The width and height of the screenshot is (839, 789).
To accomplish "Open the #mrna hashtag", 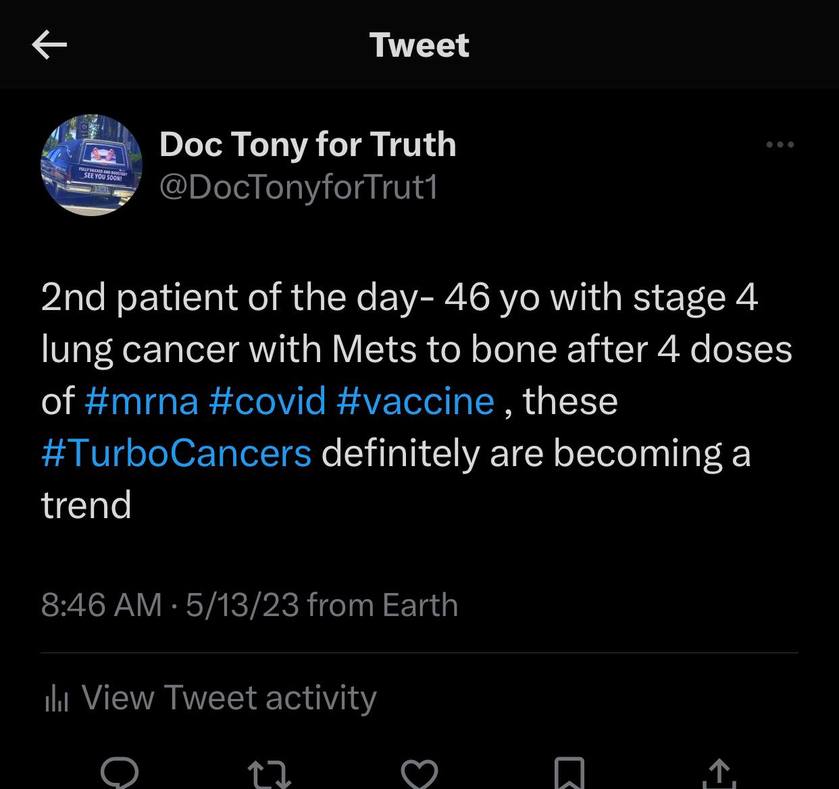I will point(141,401).
